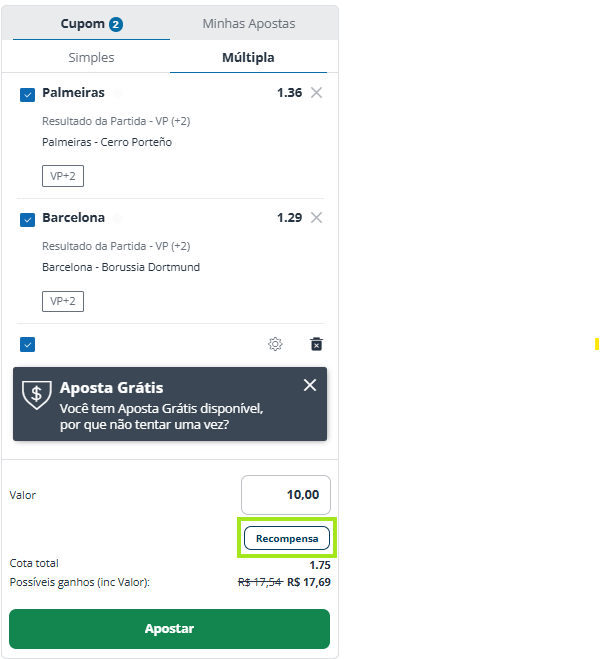Click the Aposta Grátis banner text
Viewport: 600px width, 659px height.
pos(161,416)
